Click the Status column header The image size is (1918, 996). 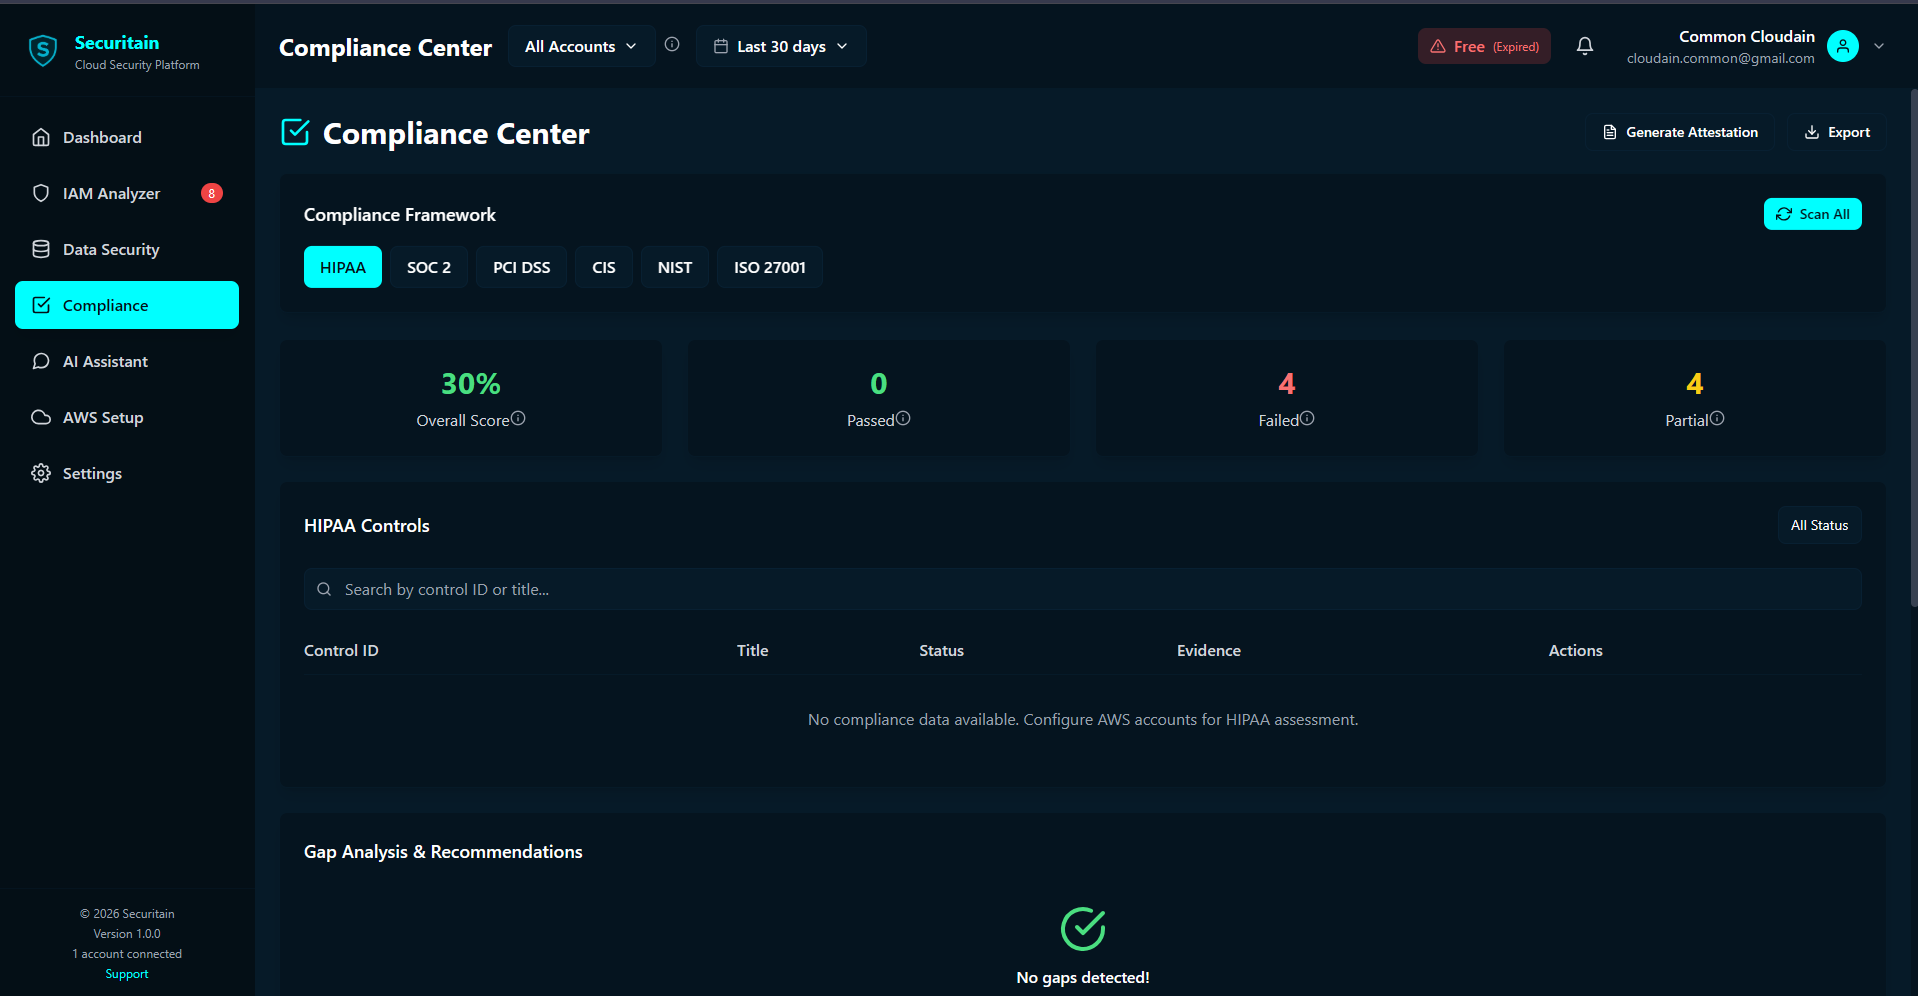[941, 650]
